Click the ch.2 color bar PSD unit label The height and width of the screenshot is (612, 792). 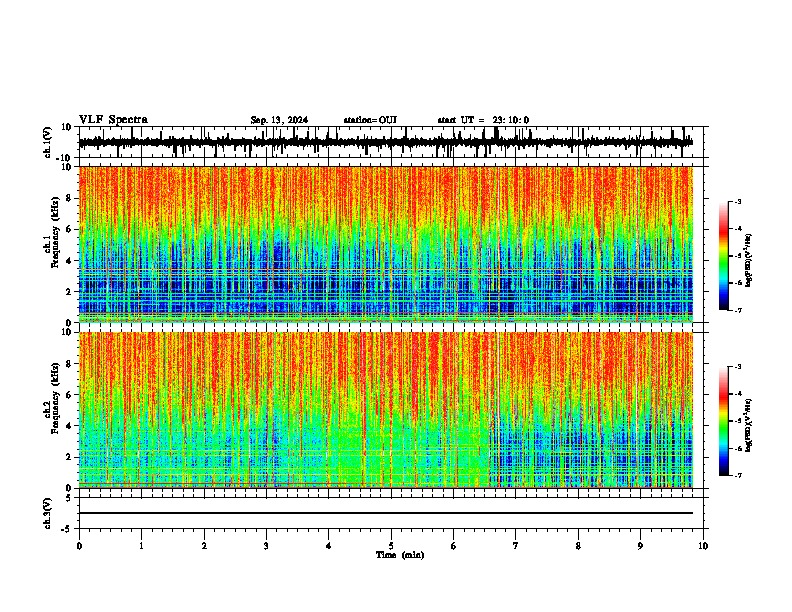749,425
